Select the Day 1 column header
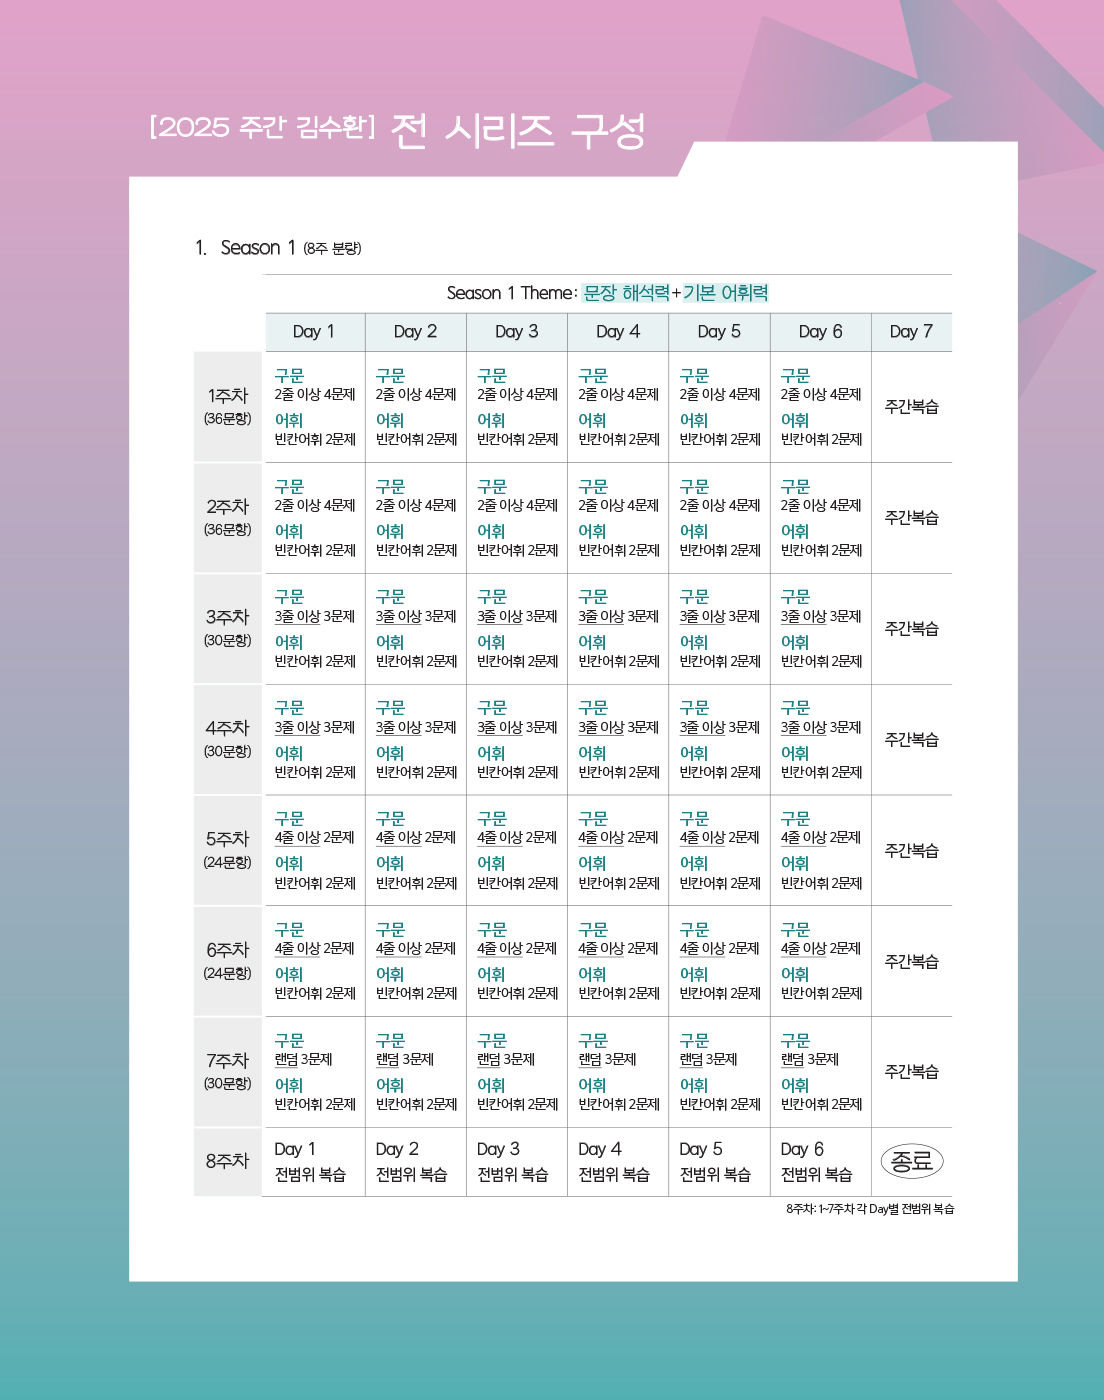 [x=314, y=332]
